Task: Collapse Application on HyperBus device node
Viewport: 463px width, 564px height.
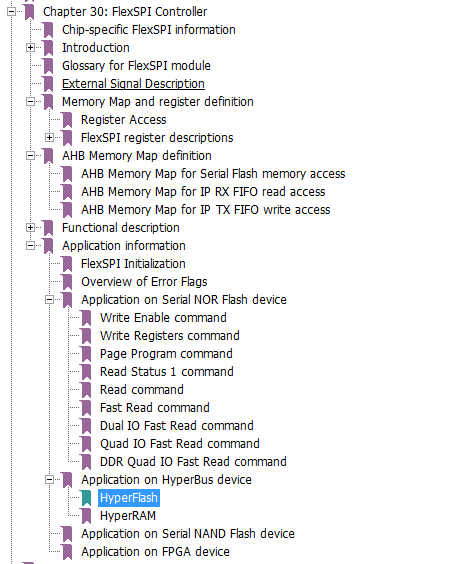Action: (50, 479)
